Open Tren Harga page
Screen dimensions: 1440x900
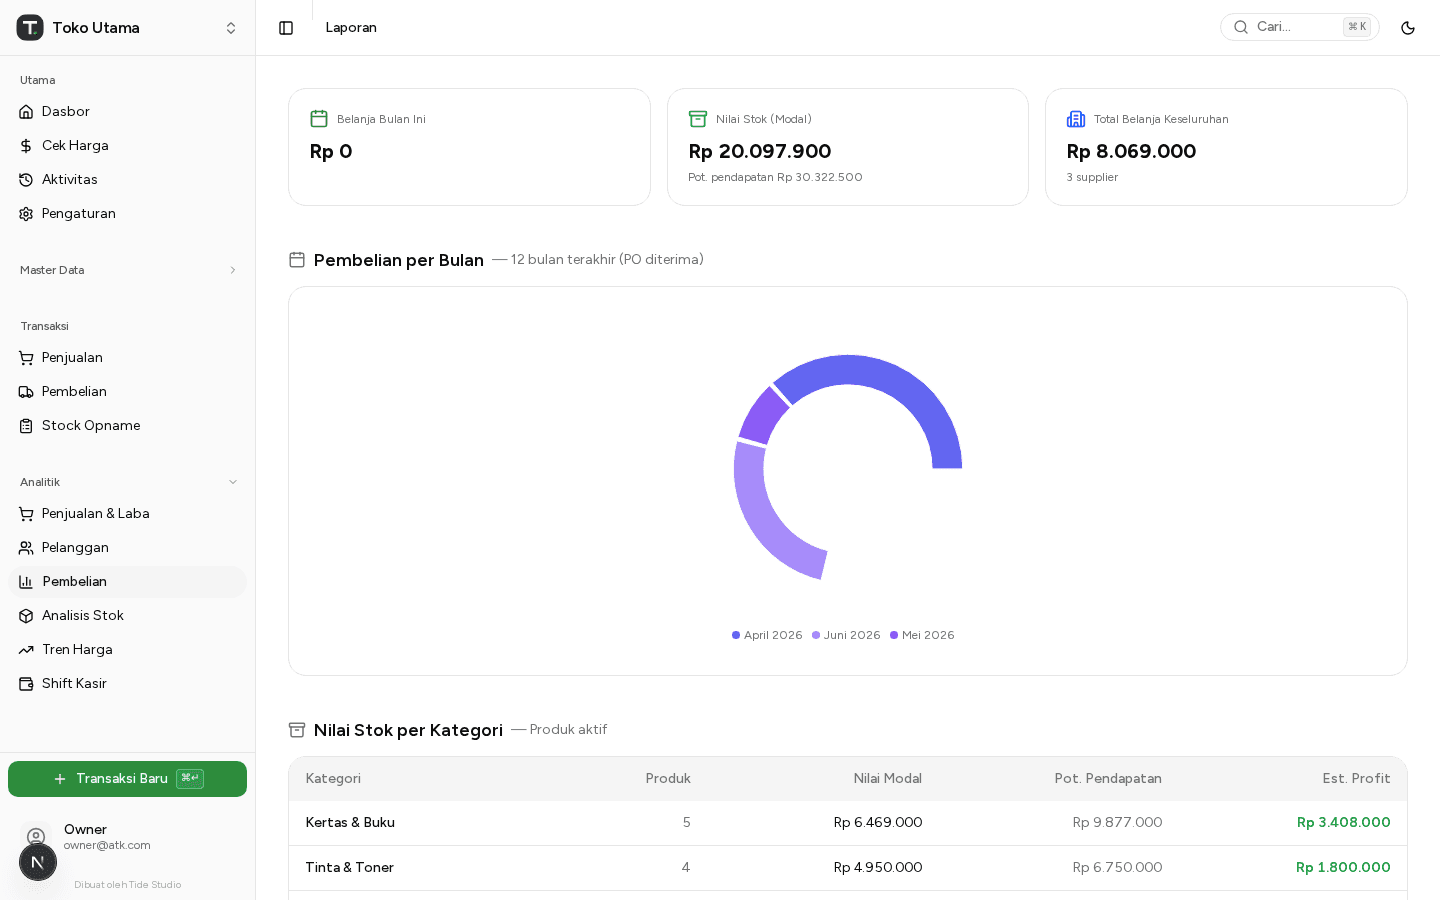click(127, 650)
